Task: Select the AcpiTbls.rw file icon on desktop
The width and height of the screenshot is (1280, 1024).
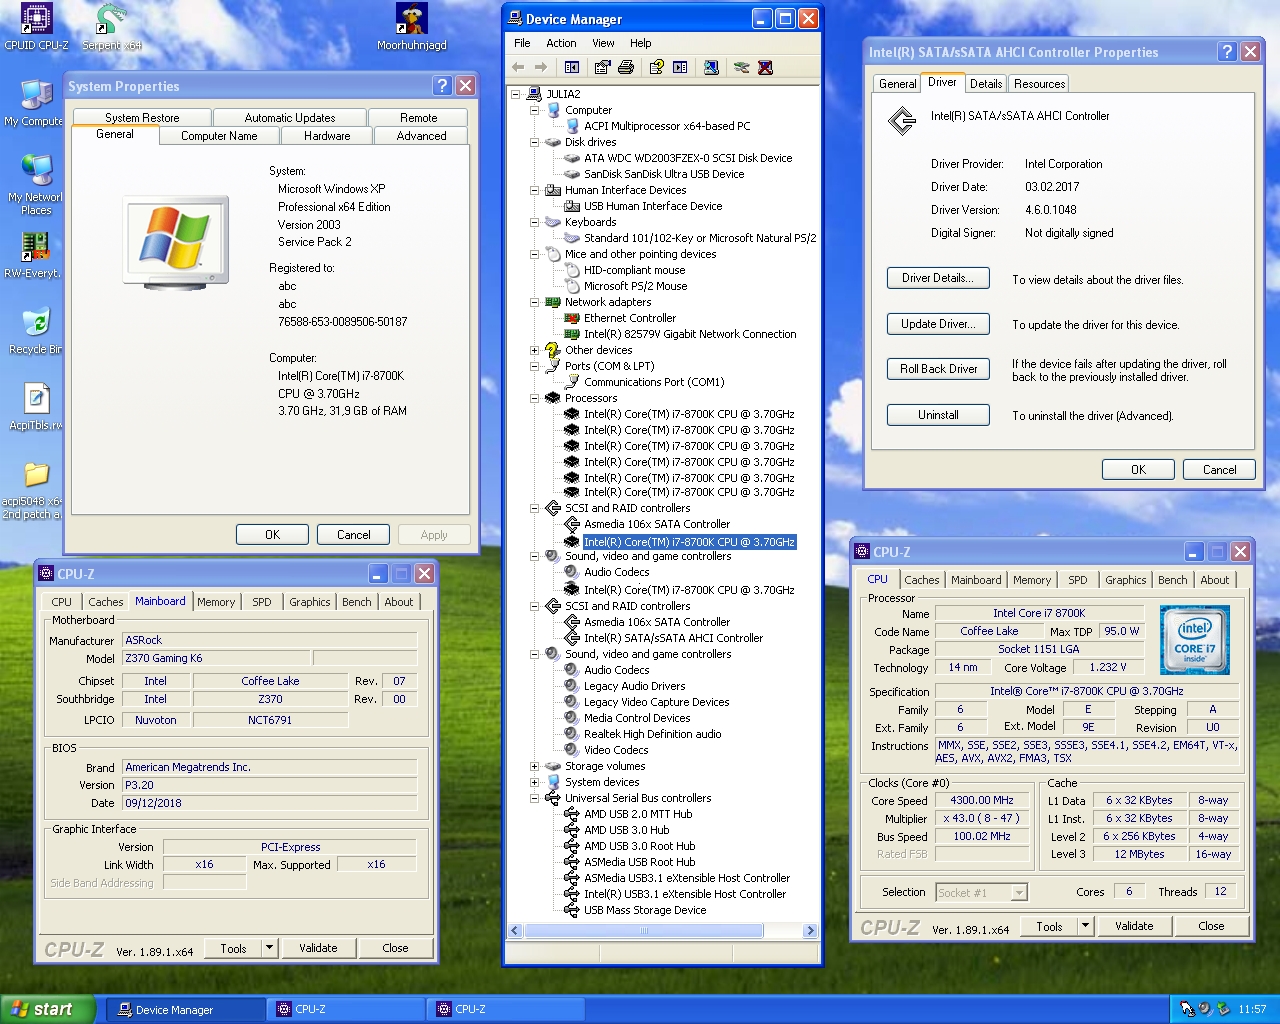Action: [35, 407]
